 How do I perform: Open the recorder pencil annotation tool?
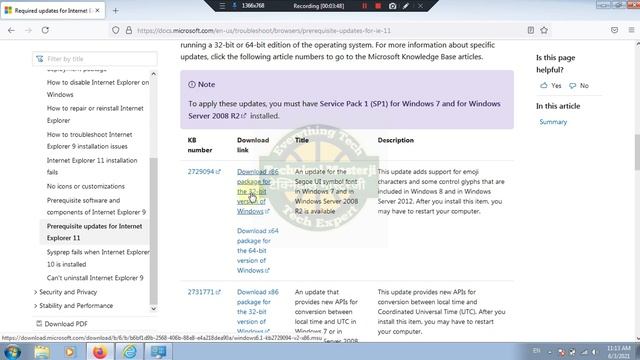point(406,6)
